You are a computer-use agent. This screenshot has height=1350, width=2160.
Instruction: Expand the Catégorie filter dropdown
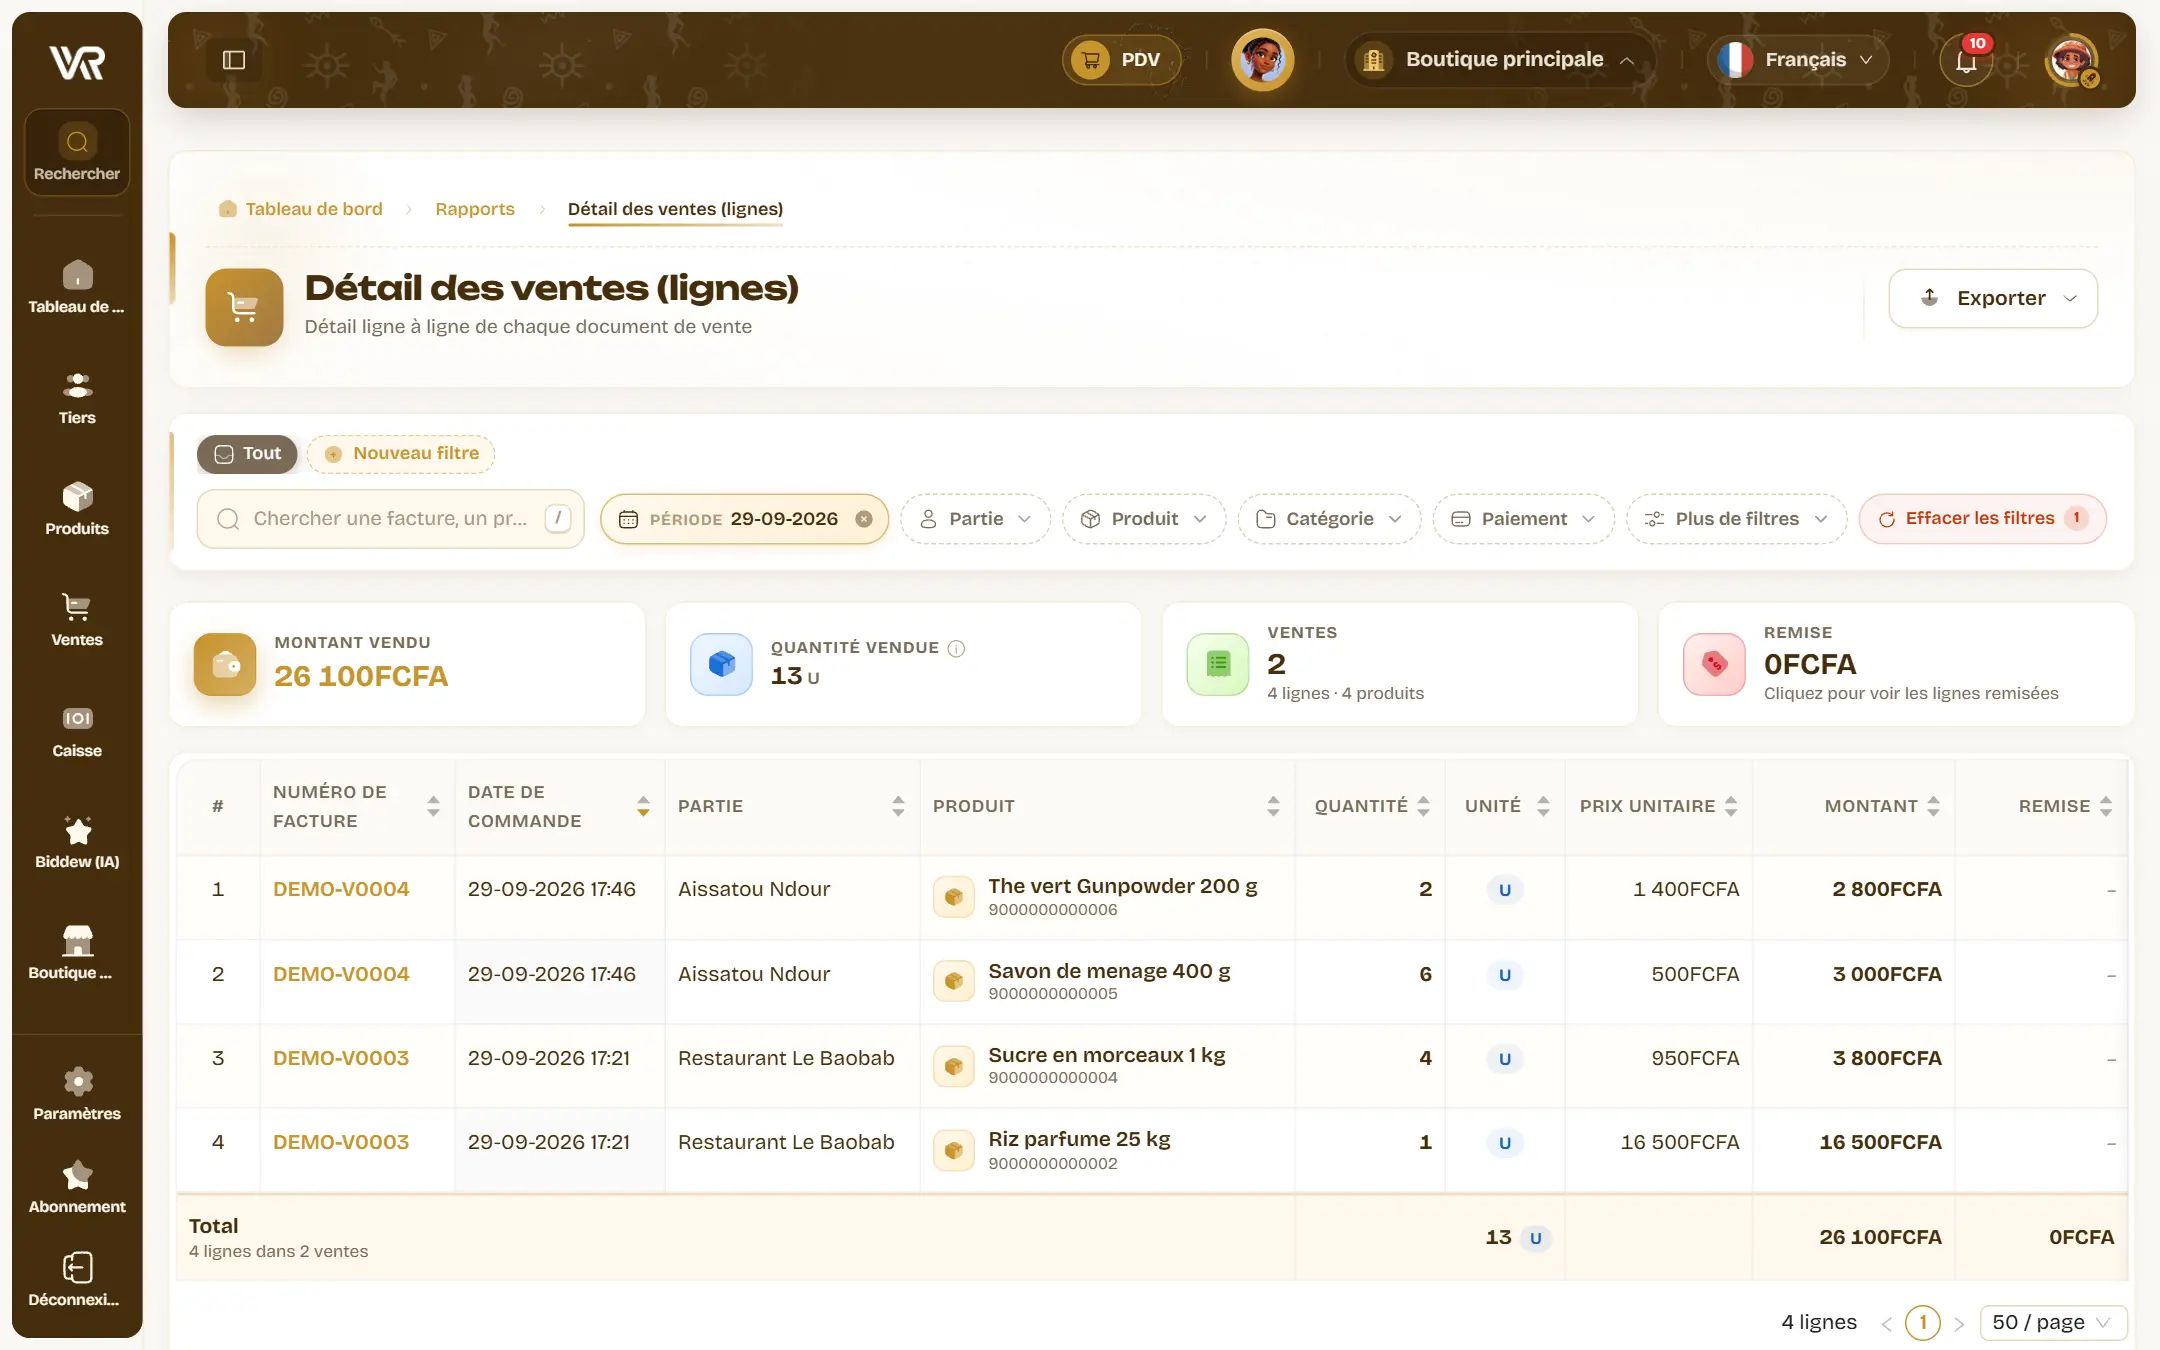coord(1329,519)
